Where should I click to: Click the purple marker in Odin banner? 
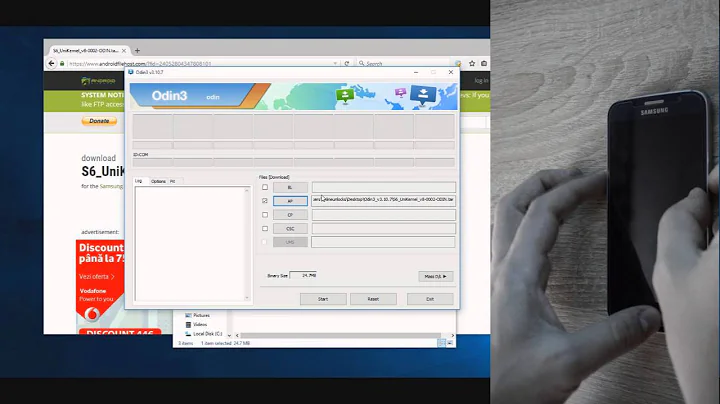tap(400, 92)
